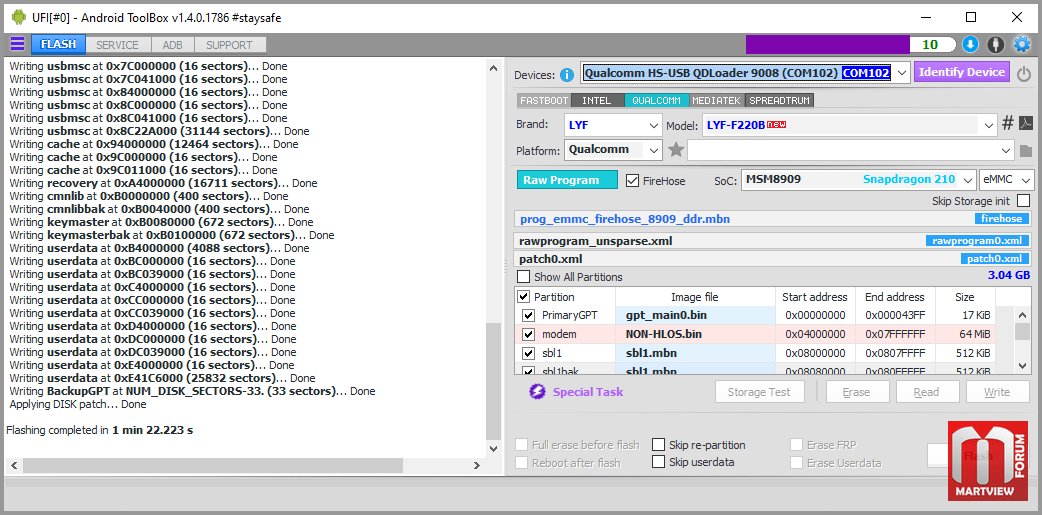Uncheck the modem partition checkbox

click(529, 334)
